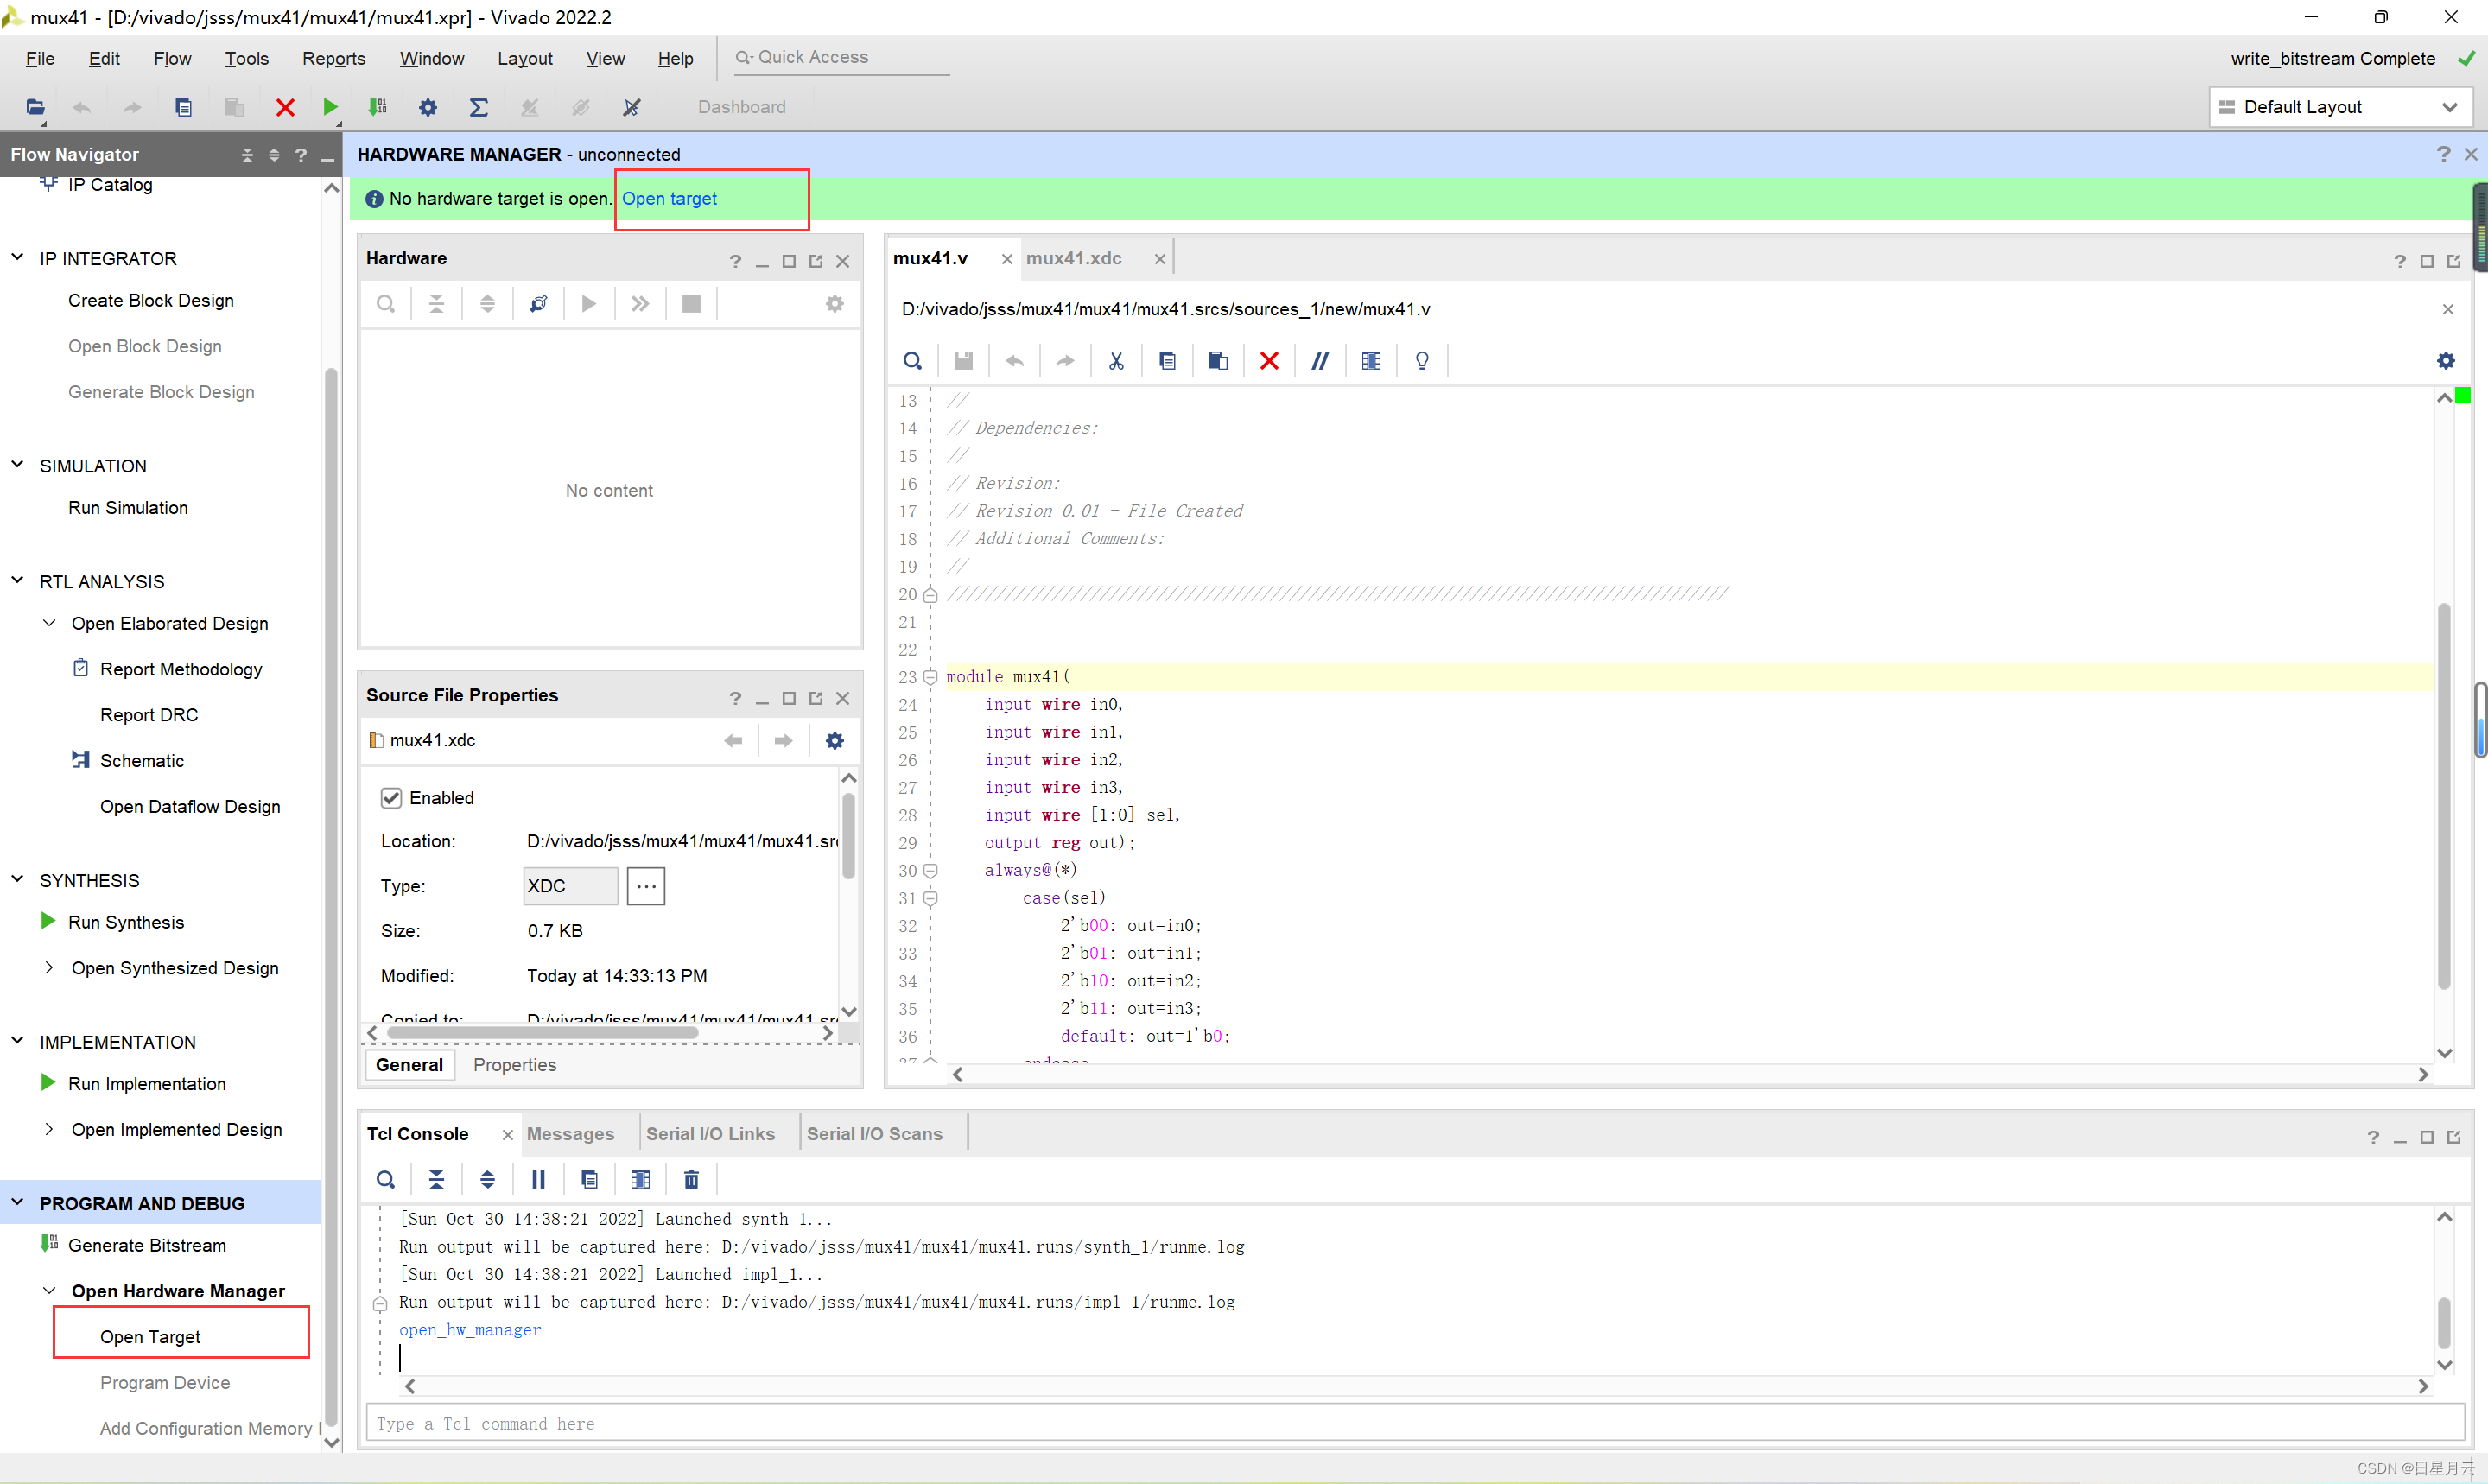Screen dimensions: 2488x1484
Task: Switch to the mux41.xdc editor tab
Action: click(x=1073, y=258)
